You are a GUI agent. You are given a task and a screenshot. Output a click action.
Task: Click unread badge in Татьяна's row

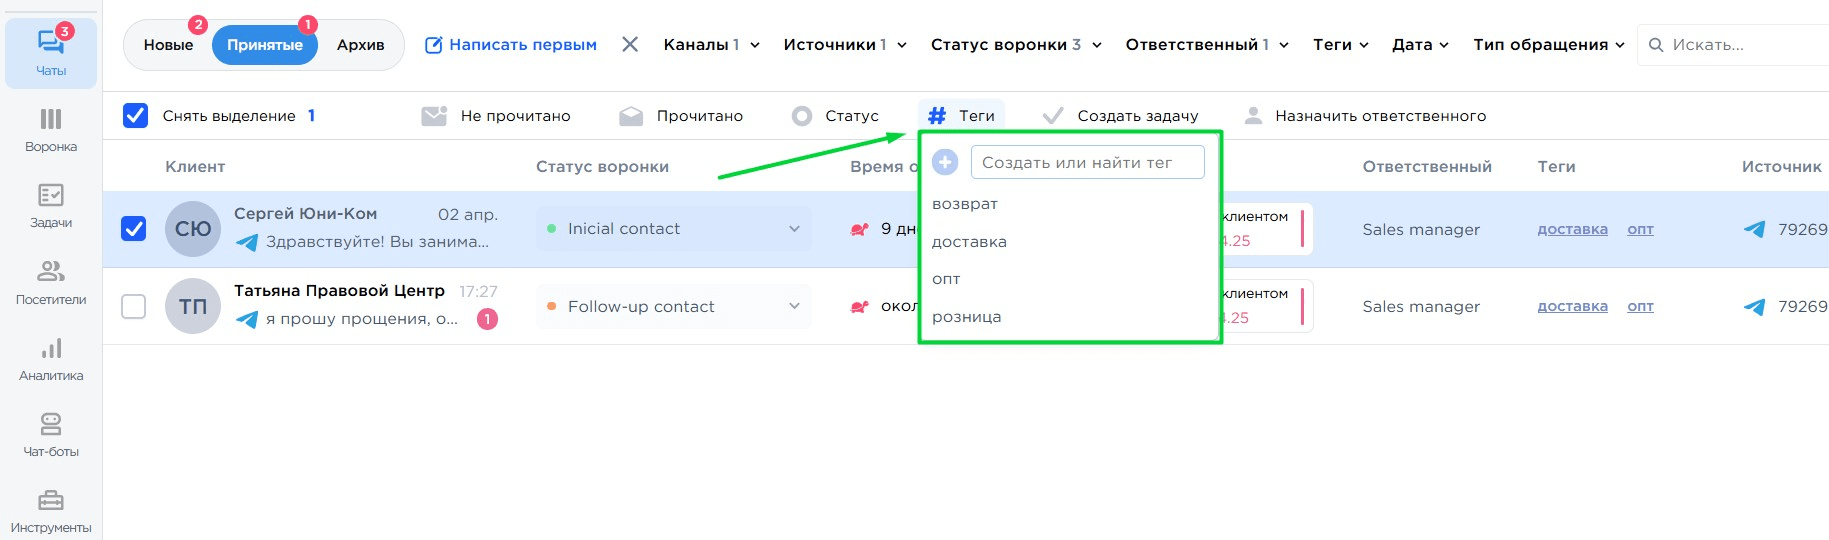tap(487, 319)
